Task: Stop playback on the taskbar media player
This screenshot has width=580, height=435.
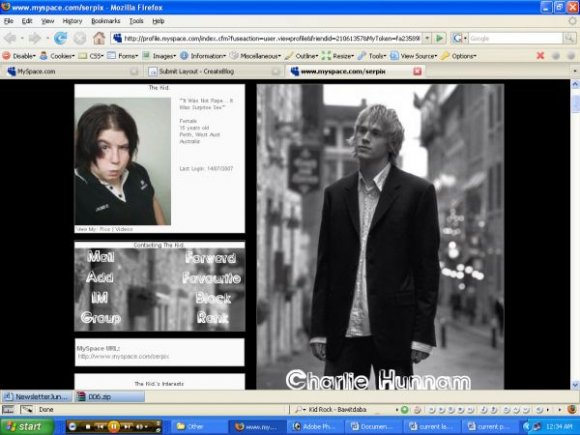Action: click(x=88, y=426)
